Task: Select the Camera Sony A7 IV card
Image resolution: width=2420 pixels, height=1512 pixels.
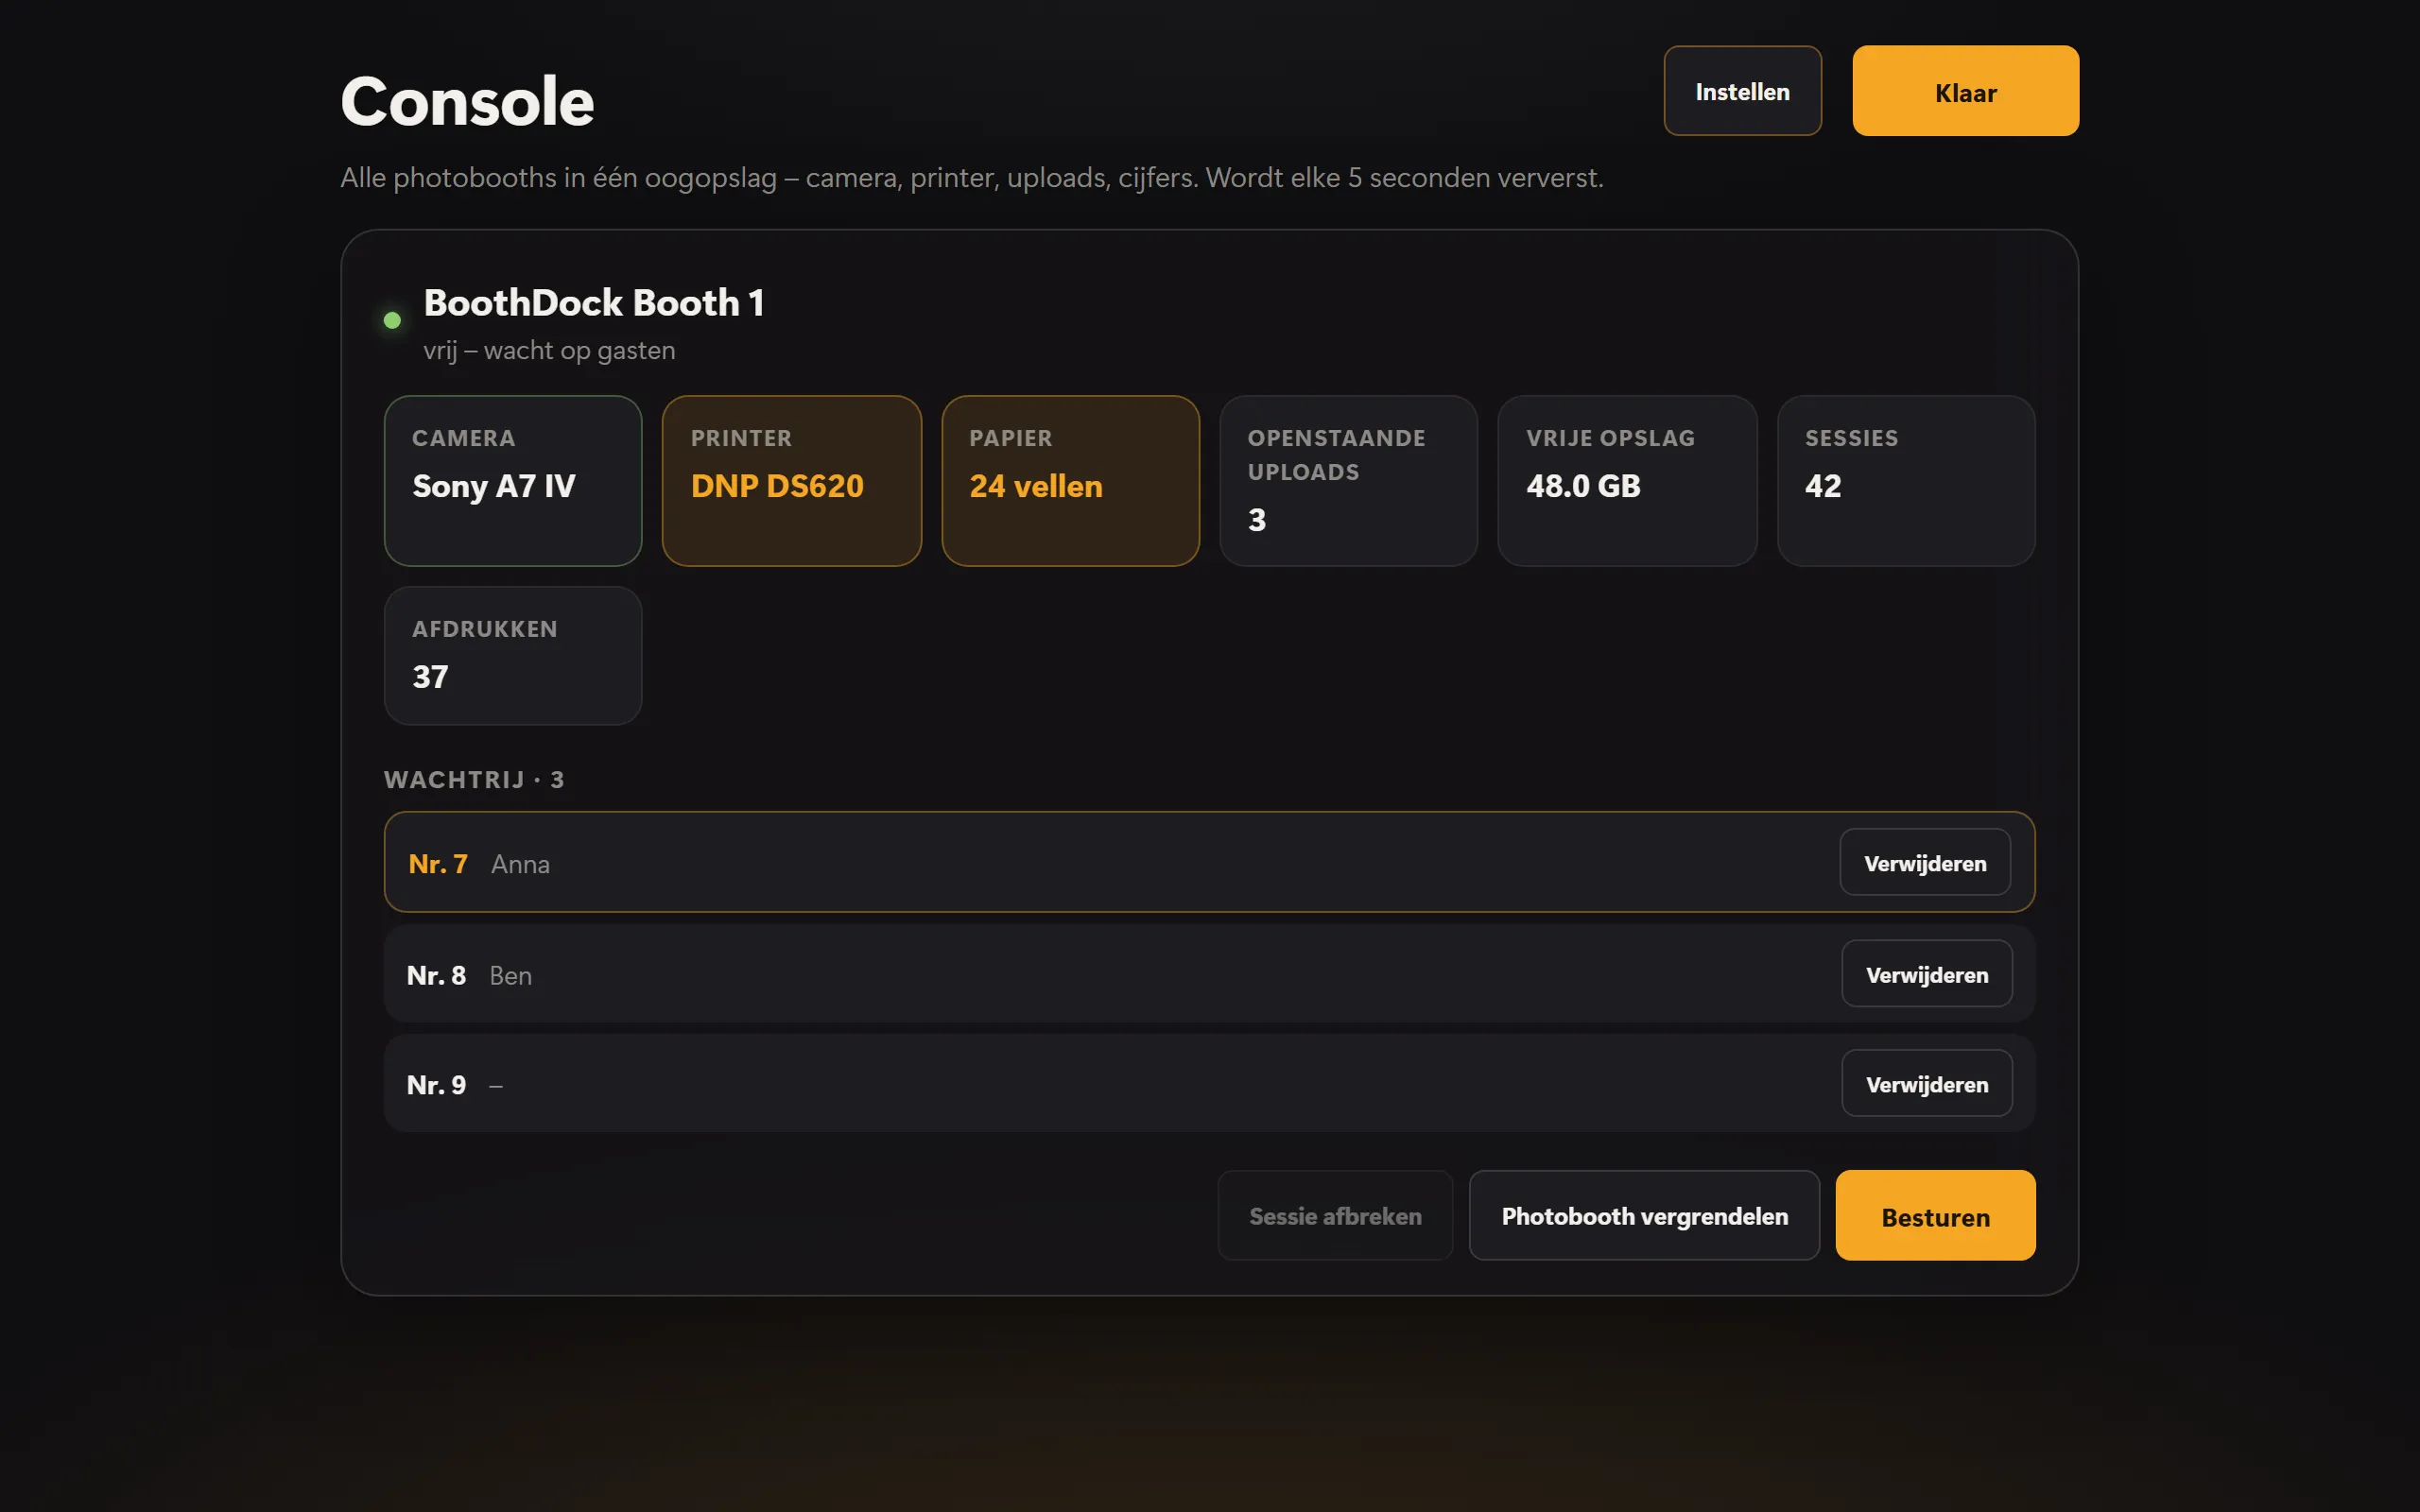Action: pyautogui.click(x=513, y=481)
